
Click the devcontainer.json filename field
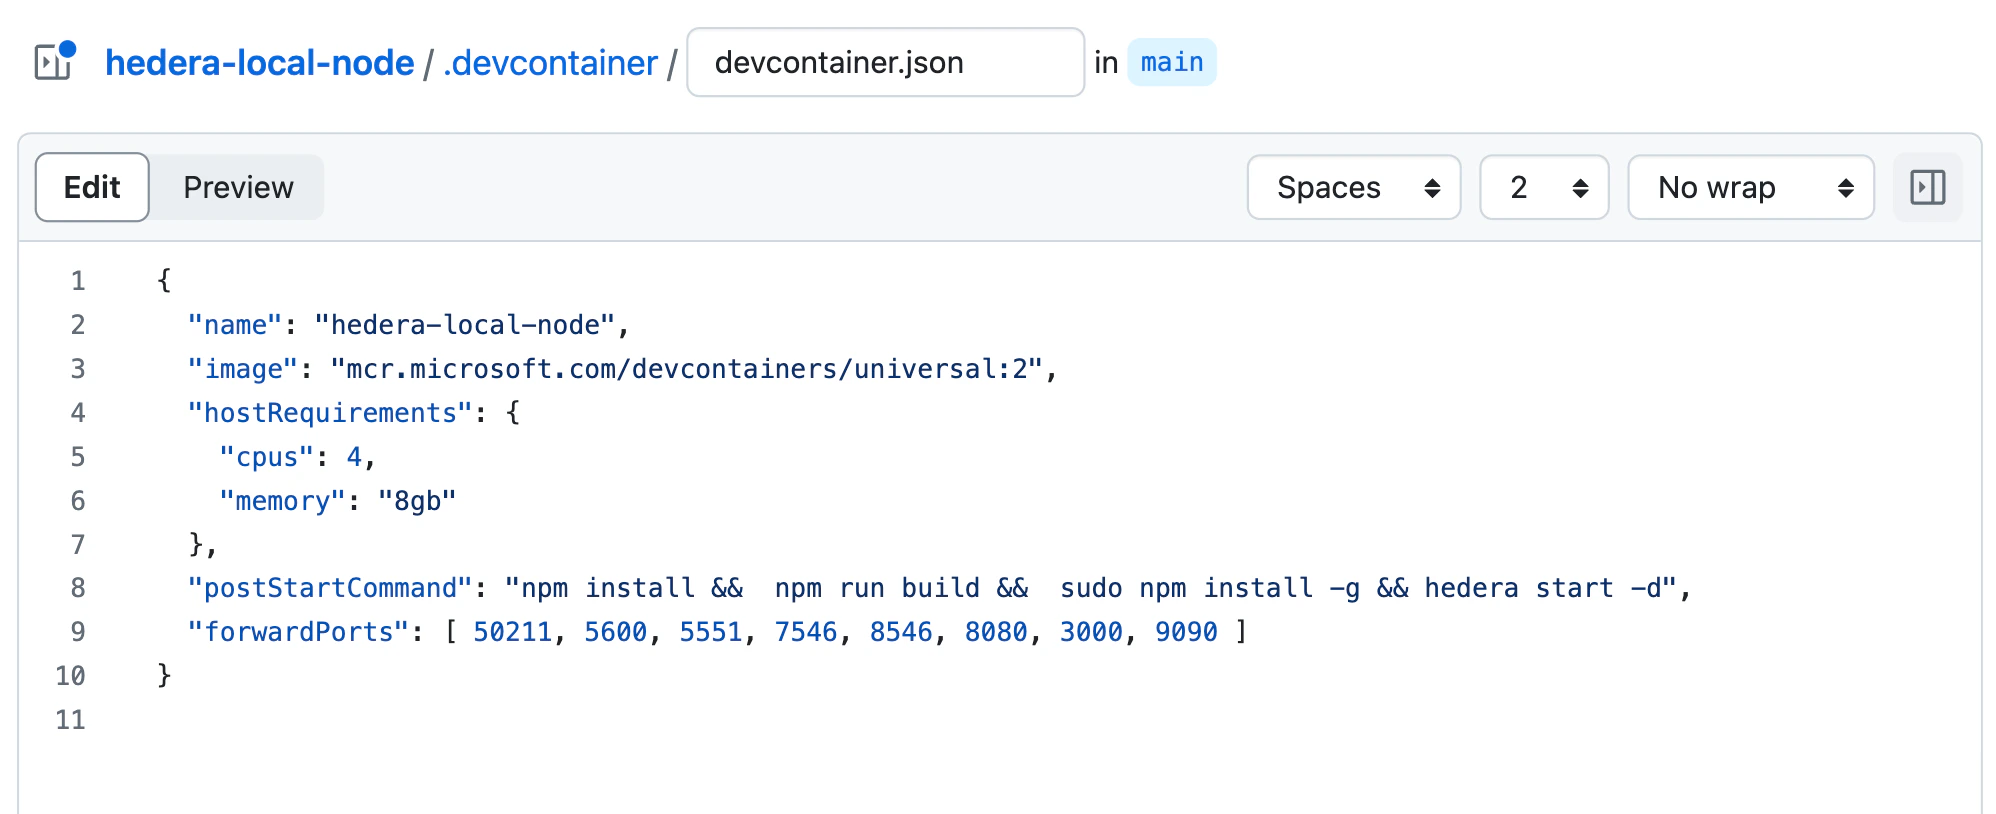[x=886, y=62]
